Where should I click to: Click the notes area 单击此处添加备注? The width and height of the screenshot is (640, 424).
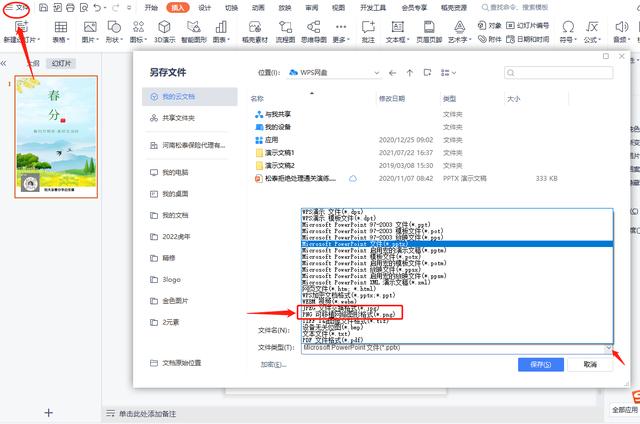147,413
